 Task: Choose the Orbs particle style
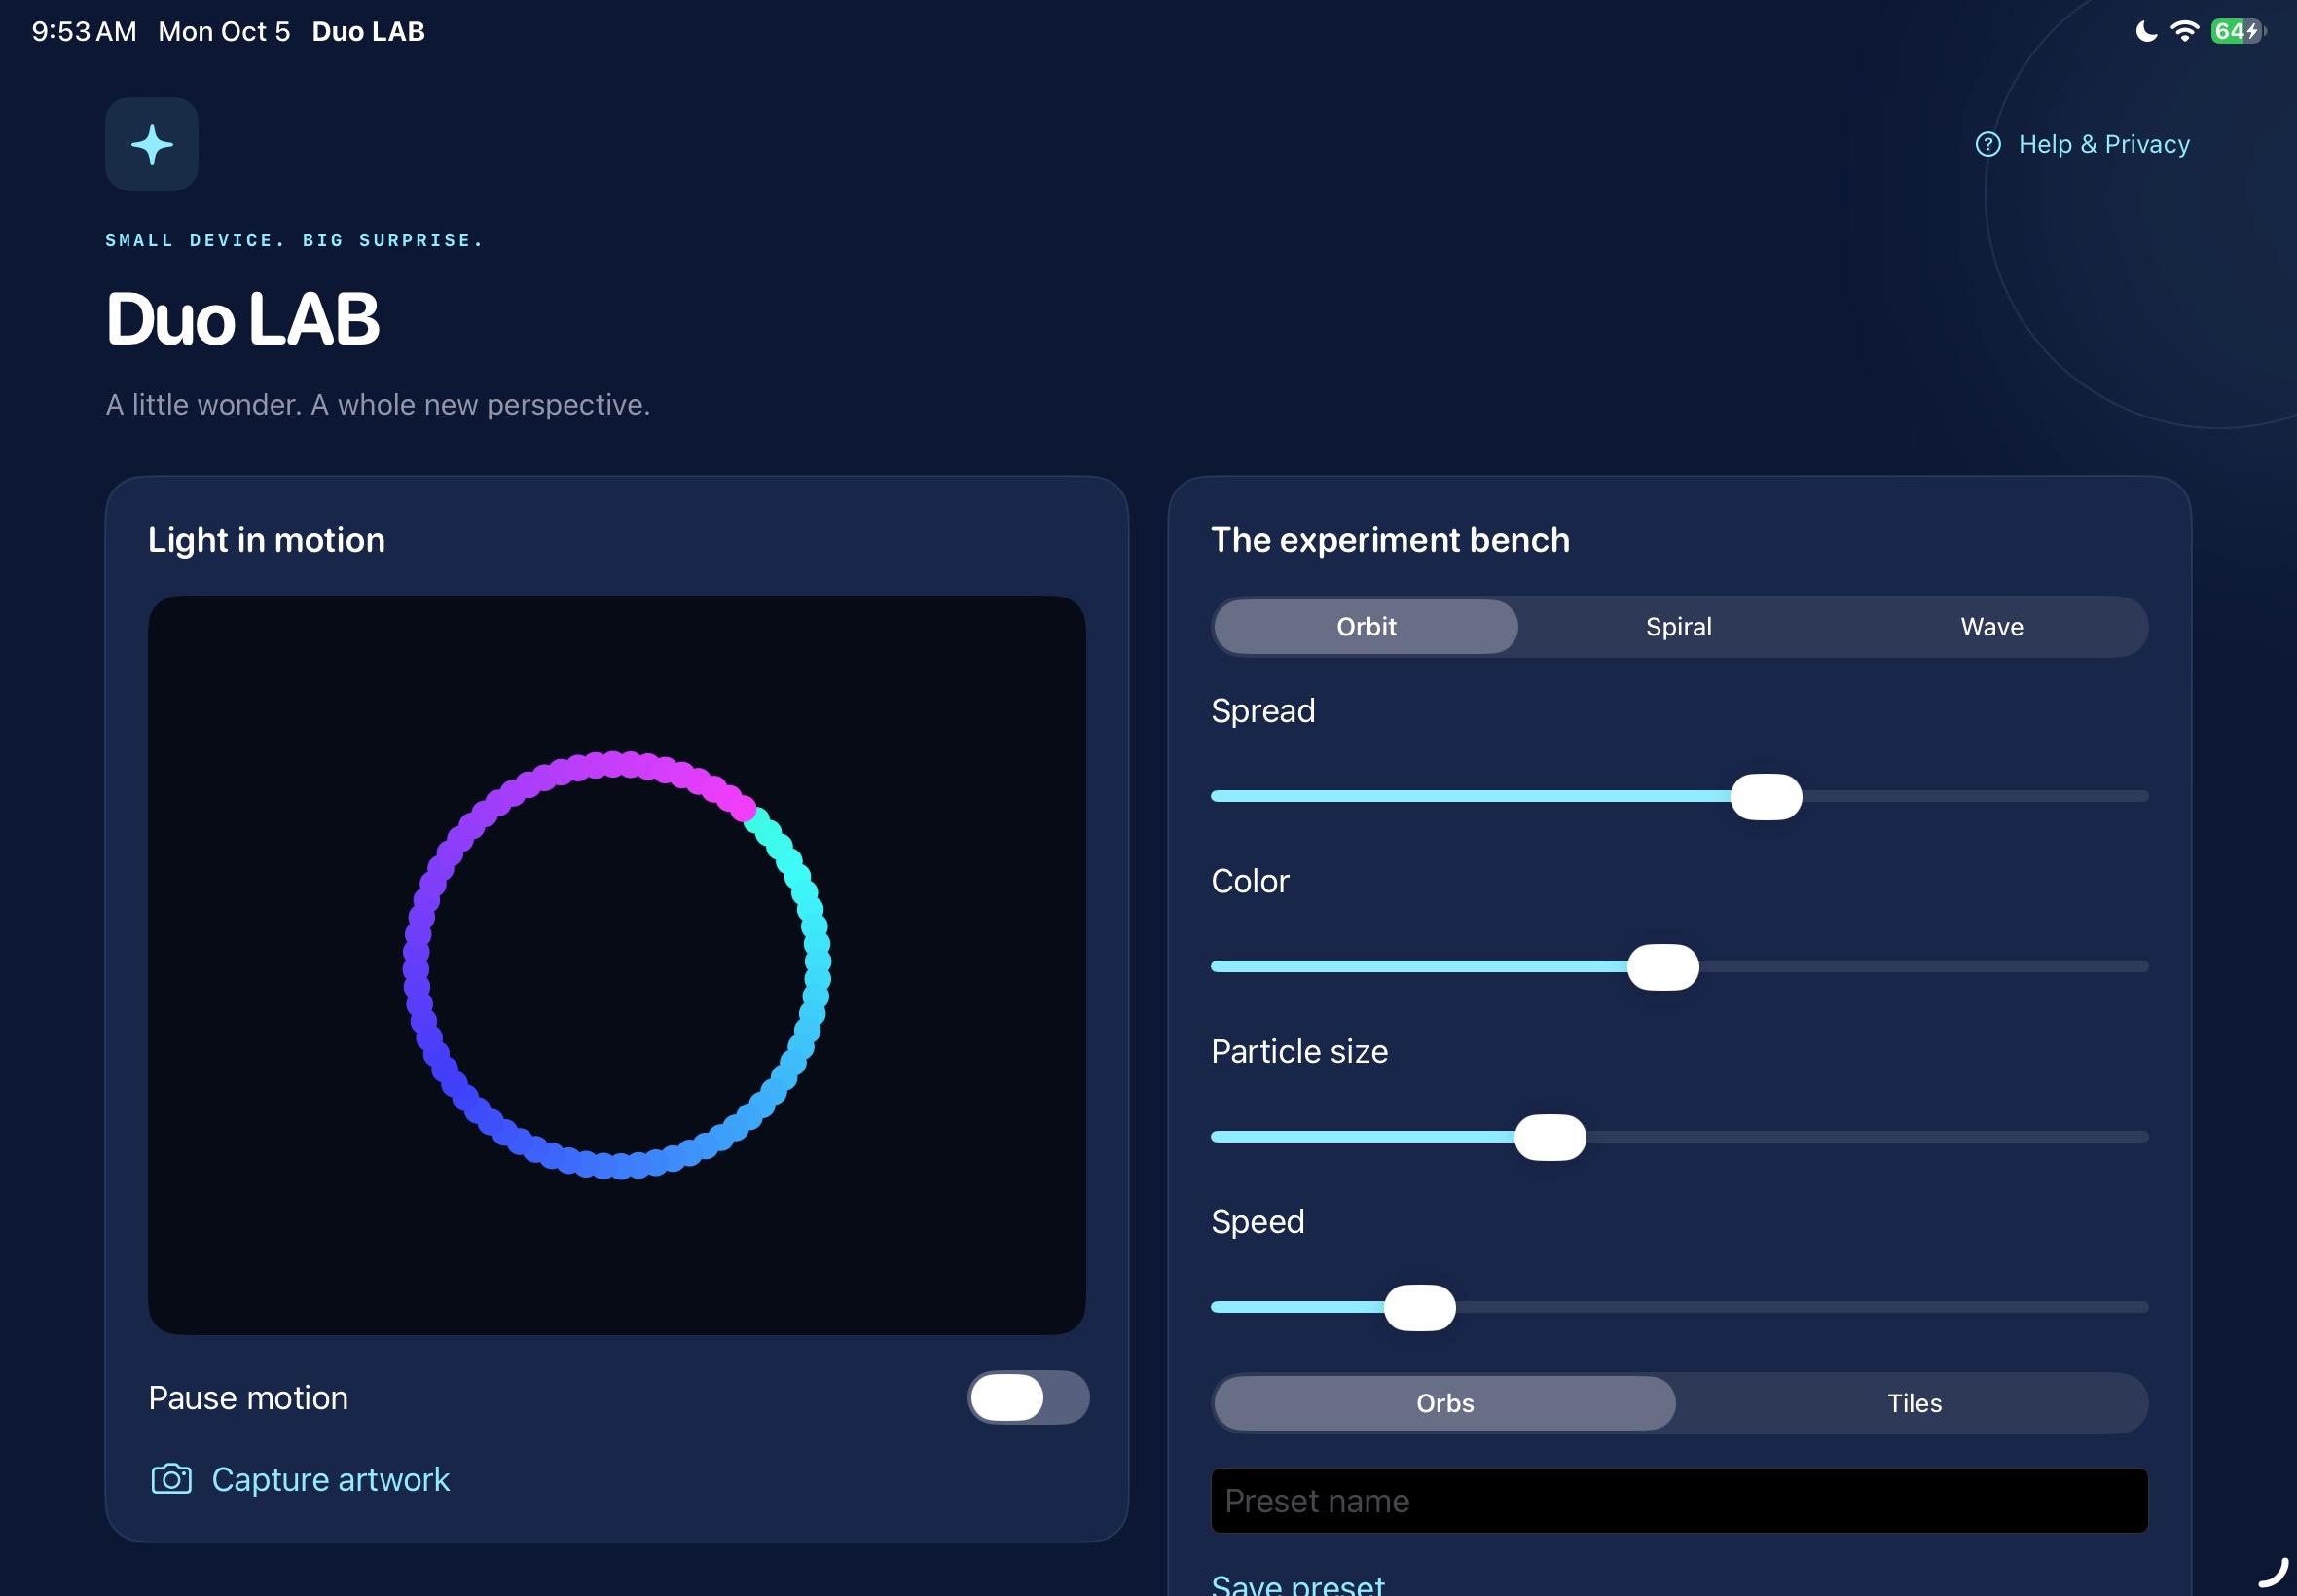pos(1445,1403)
